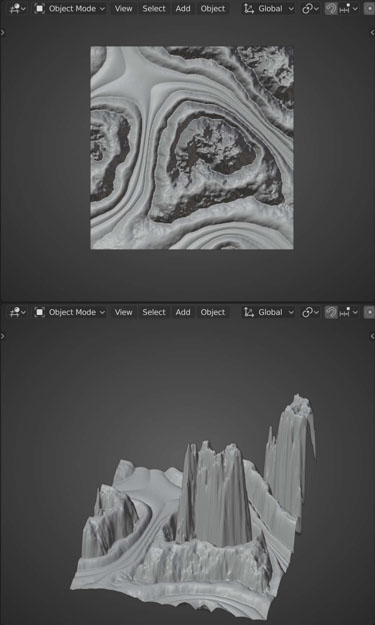The image size is (375, 625).
Task: Open editor type menu in upper viewport
Action: 17,8
